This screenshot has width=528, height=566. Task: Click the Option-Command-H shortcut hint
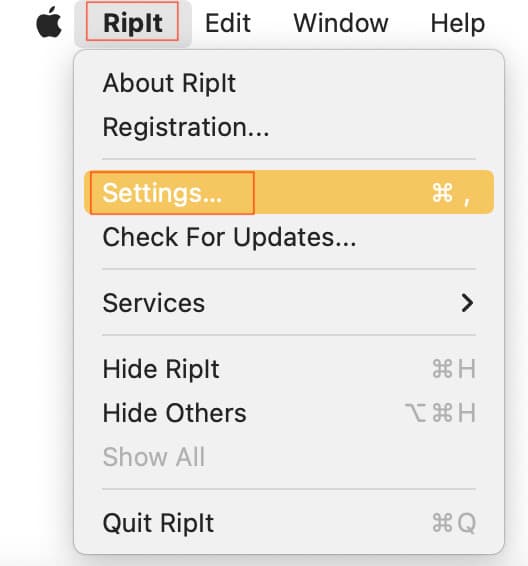(440, 413)
